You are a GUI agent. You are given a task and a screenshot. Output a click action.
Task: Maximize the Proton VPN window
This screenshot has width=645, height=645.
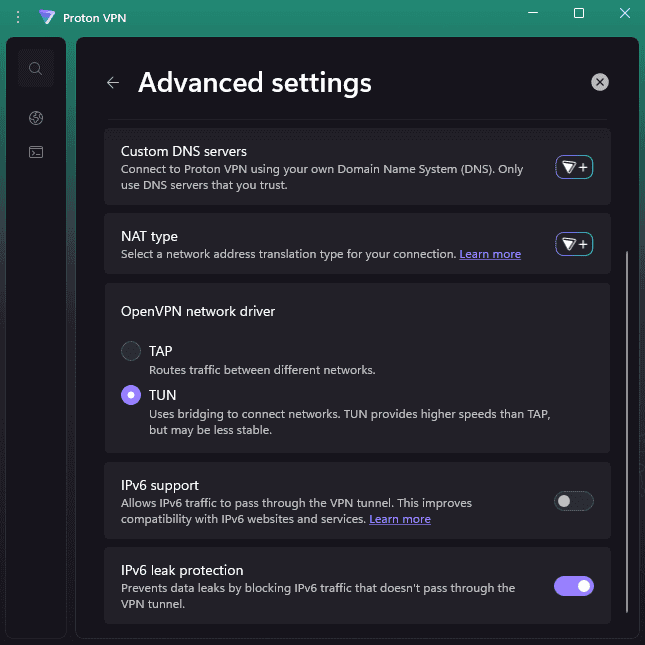[578, 14]
